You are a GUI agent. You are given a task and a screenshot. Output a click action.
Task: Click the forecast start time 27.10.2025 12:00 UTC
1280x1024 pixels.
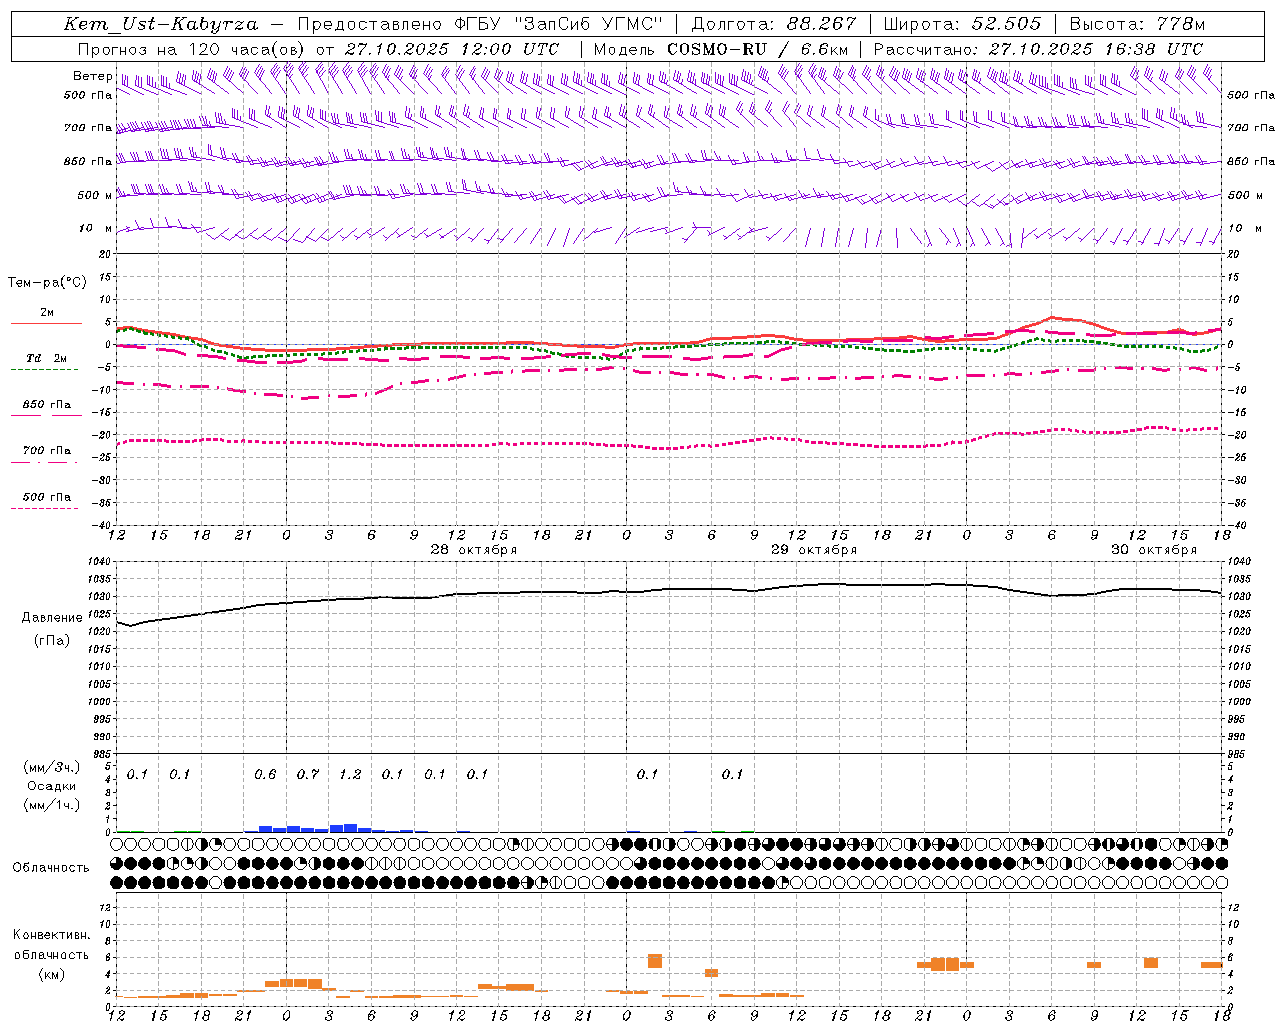point(452,49)
